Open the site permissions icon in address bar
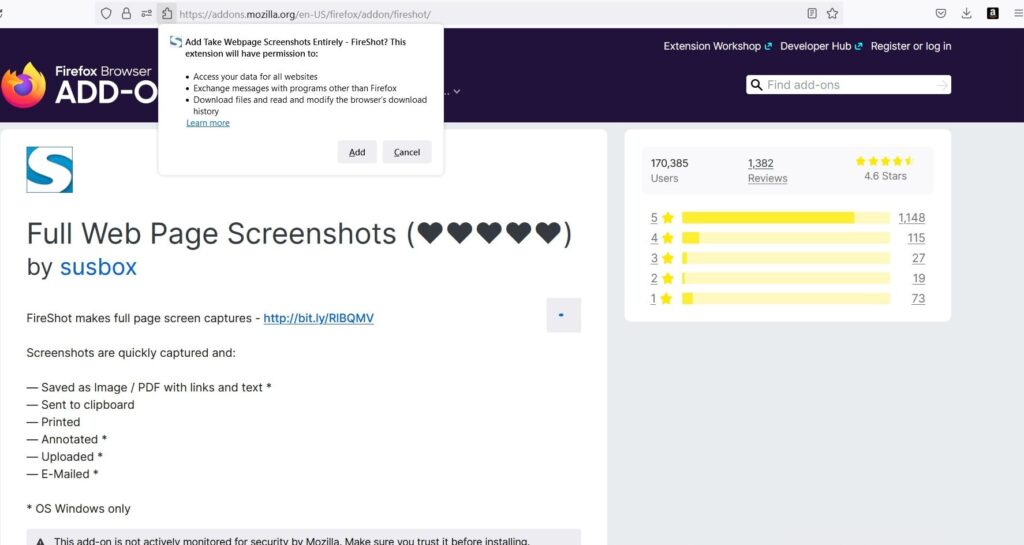The image size is (1024, 545). [x=146, y=13]
